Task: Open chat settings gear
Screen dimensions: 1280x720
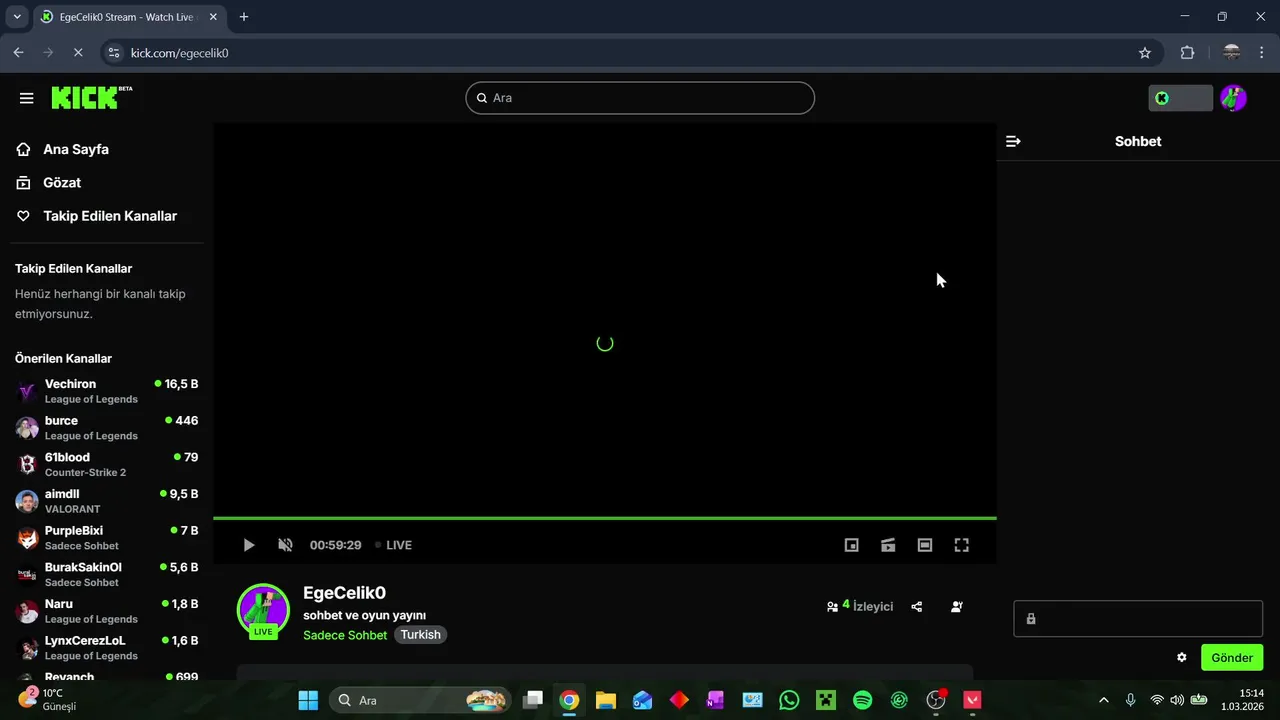Action: [x=1182, y=657]
